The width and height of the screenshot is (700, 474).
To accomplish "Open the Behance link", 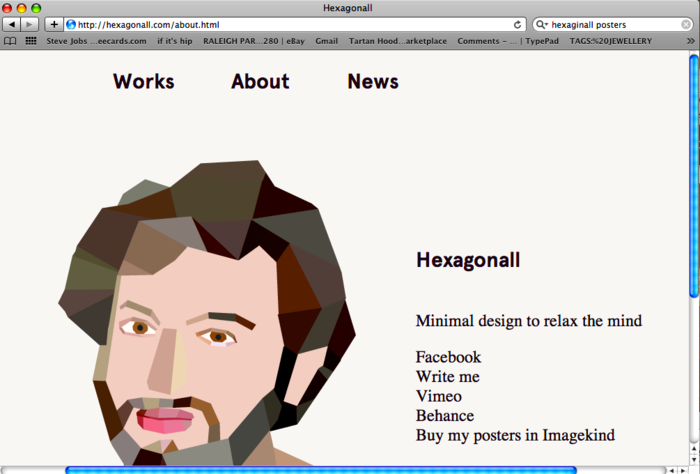I will [x=445, y=416].
